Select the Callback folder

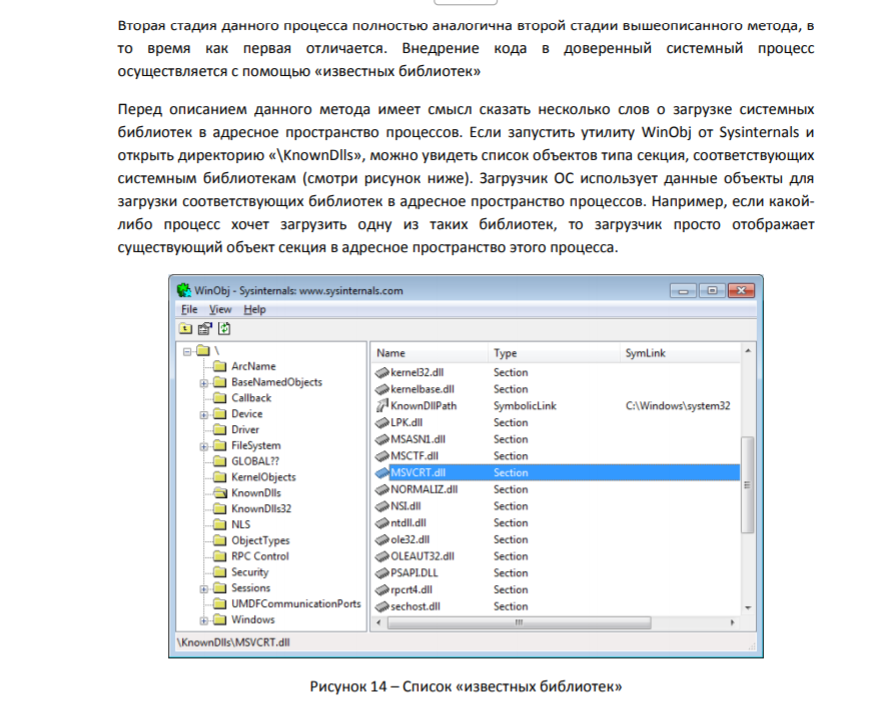(x=251, y=398)
